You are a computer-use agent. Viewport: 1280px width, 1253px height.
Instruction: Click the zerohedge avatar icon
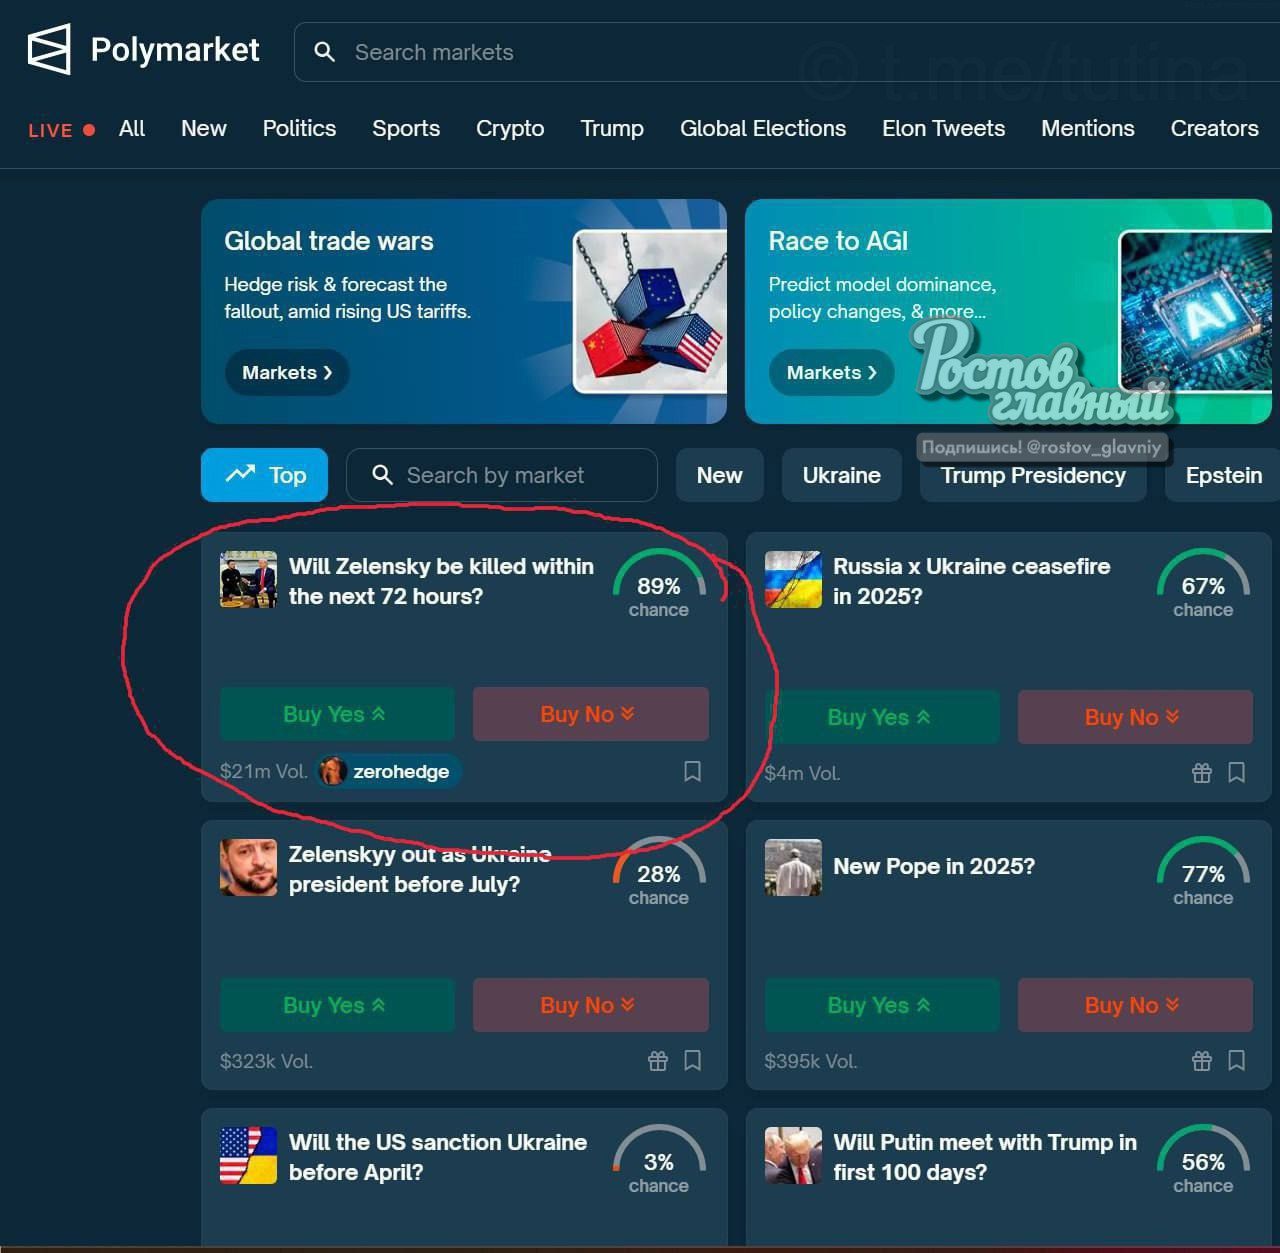tap(333, 771)
